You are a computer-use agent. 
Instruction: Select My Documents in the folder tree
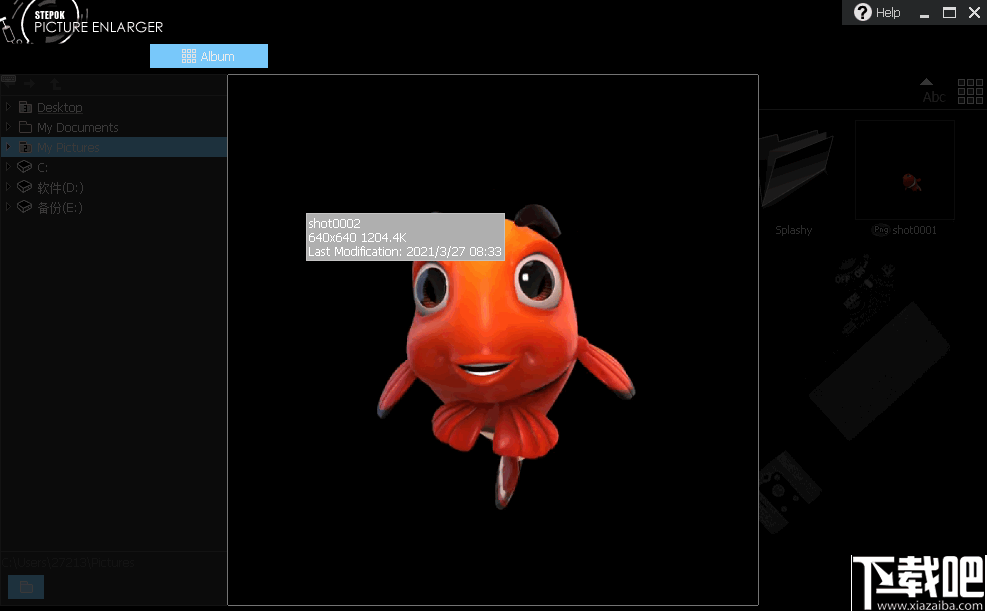click(77, 128)
